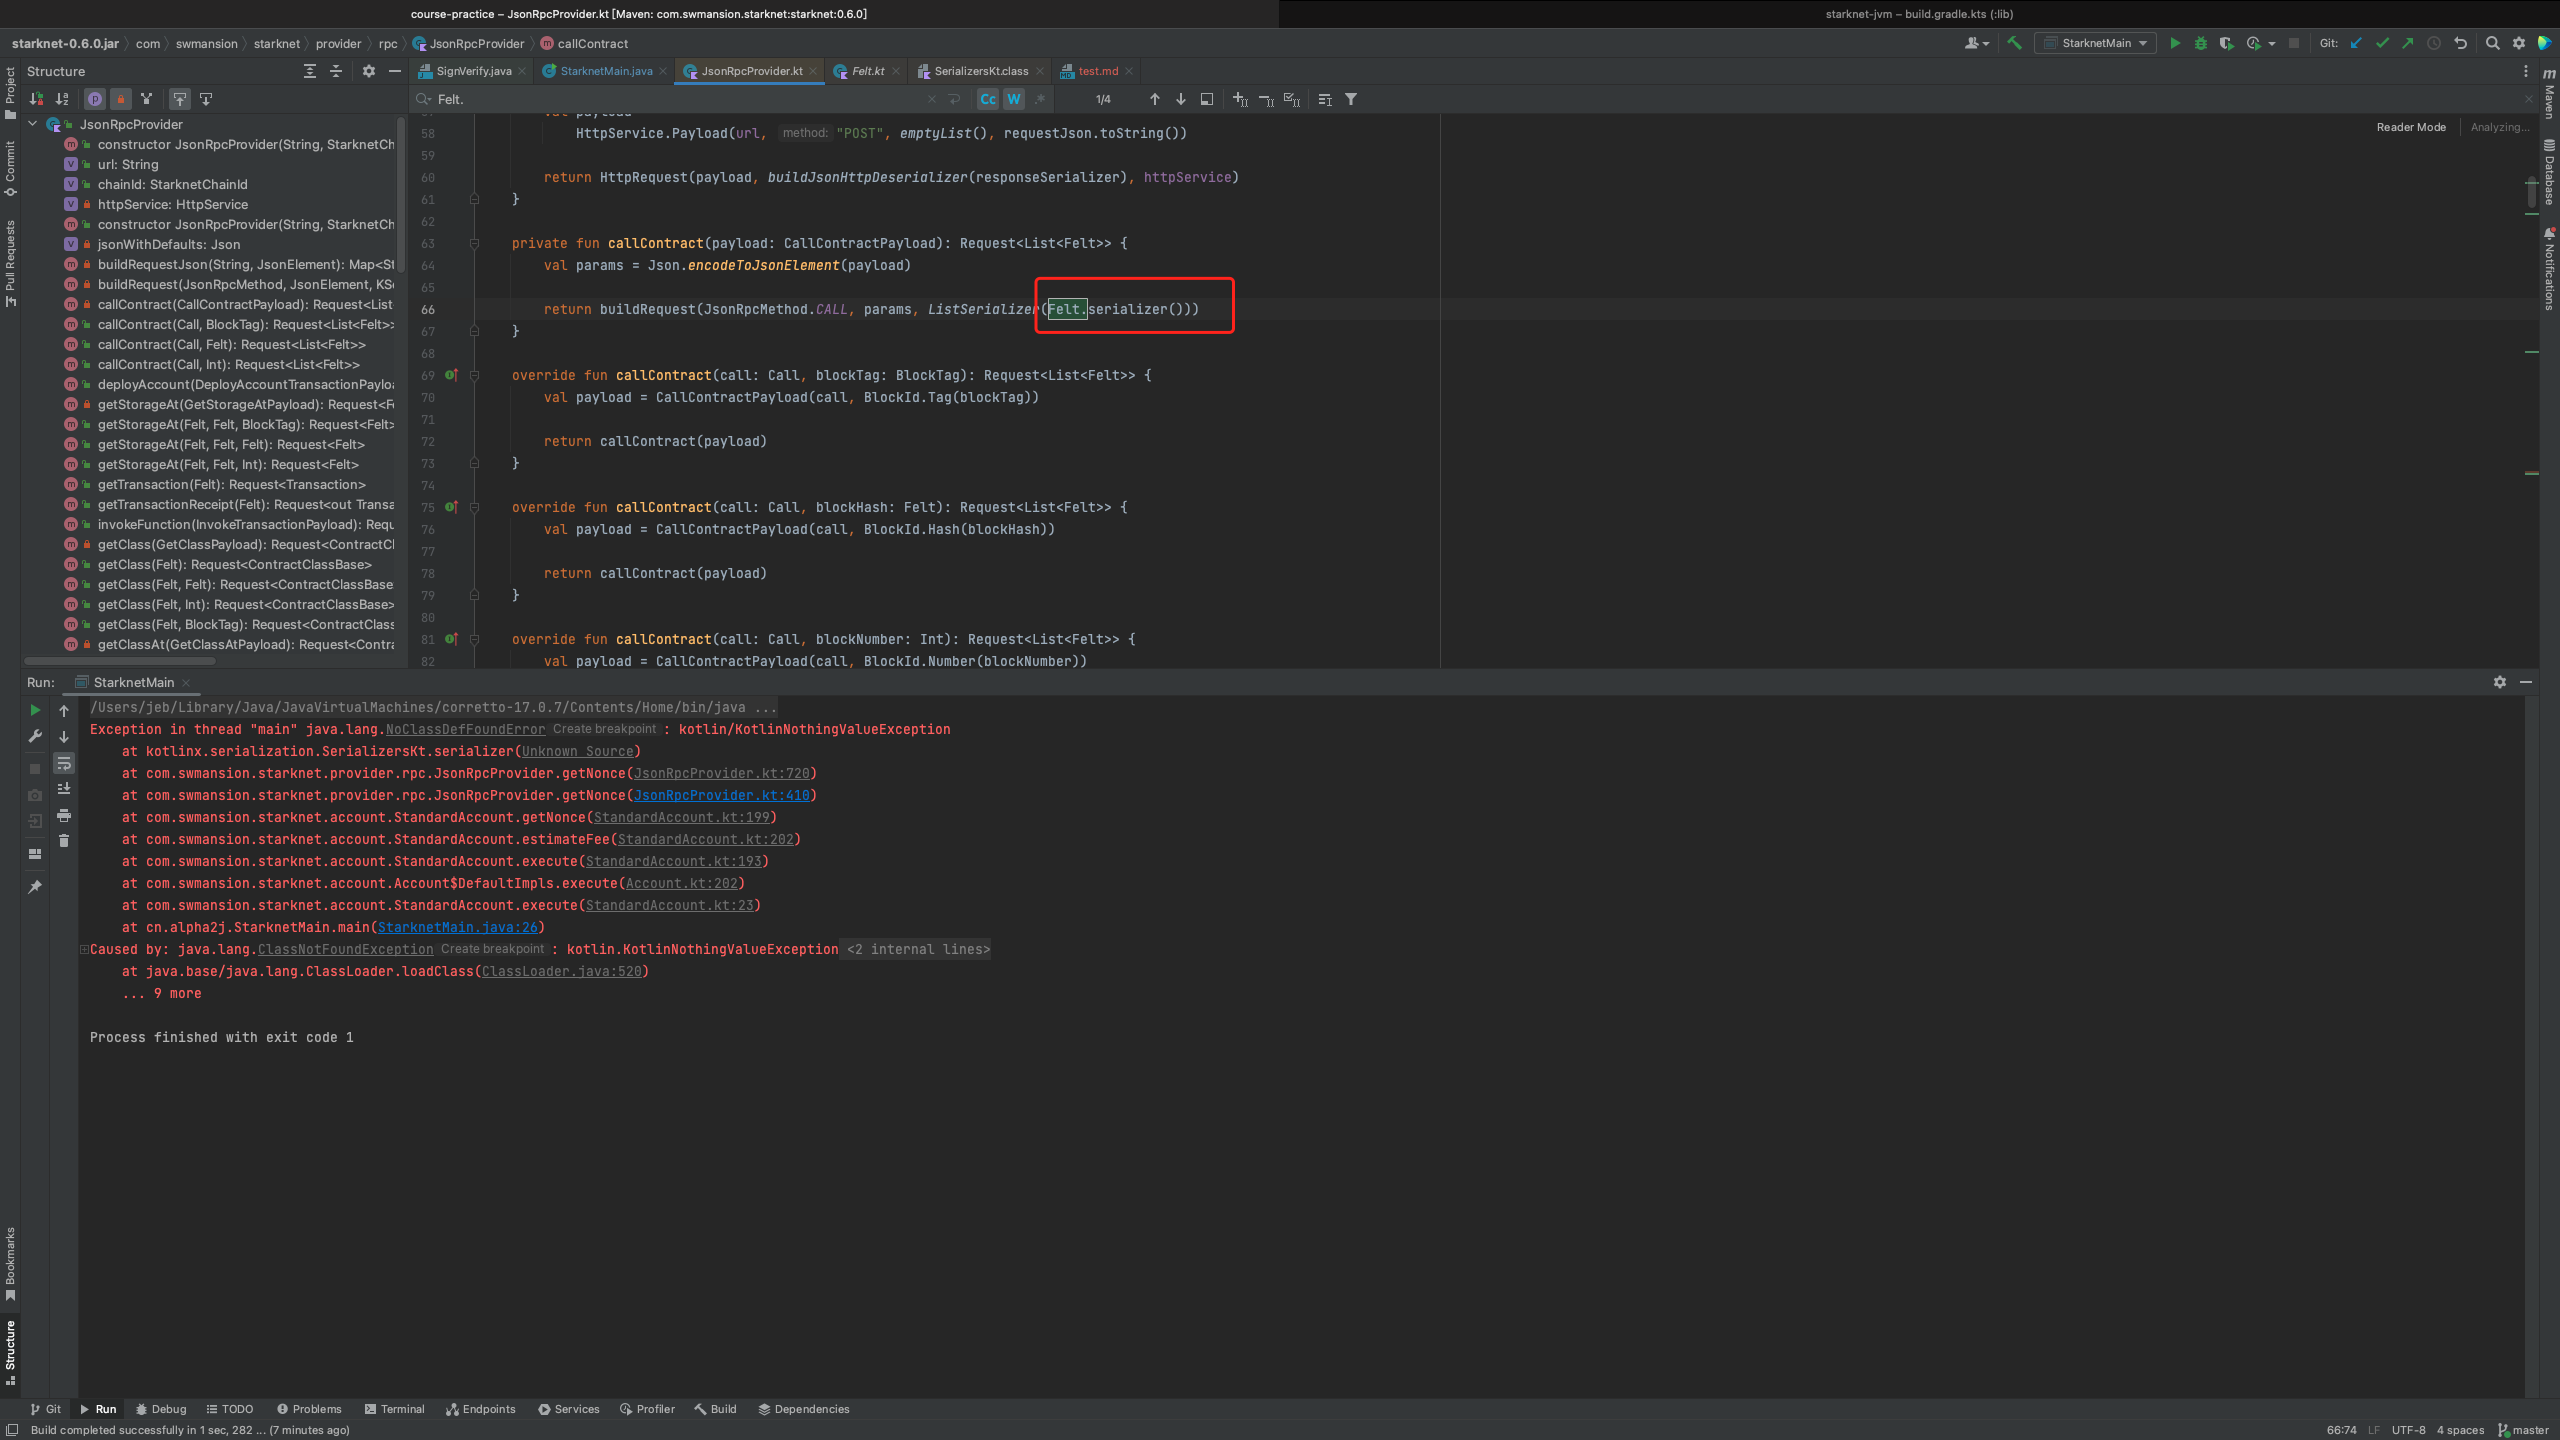The height and width of the screenshot is (1440, 2560).
Task: Open Profiler options via the clock-run icon
Action: coord(2255,43)
